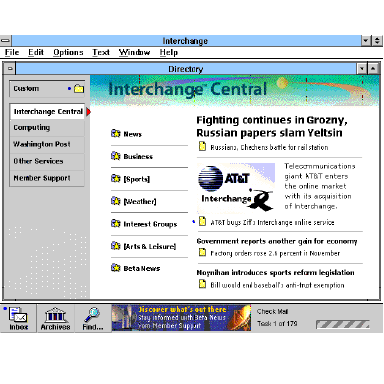
Task: Click the Directory window down-arrow button
Action: pyautogui.click(x=362, y=69)
